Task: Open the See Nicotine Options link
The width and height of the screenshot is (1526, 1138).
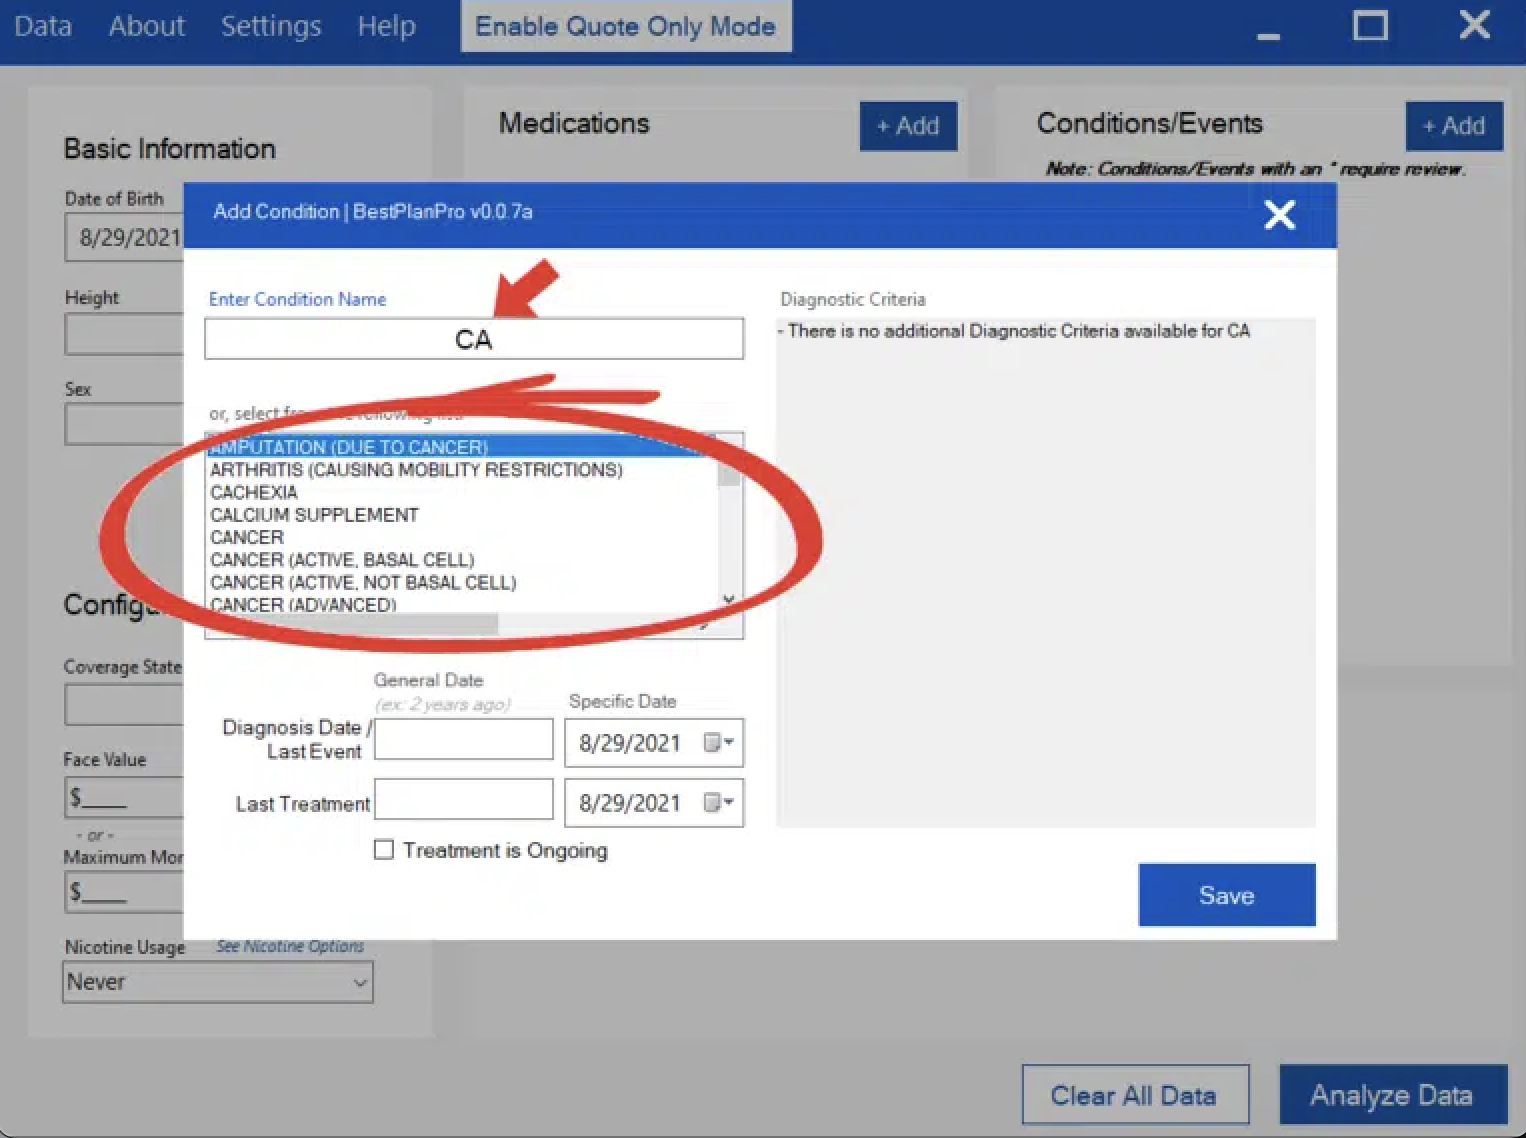Action: (290, 946)
